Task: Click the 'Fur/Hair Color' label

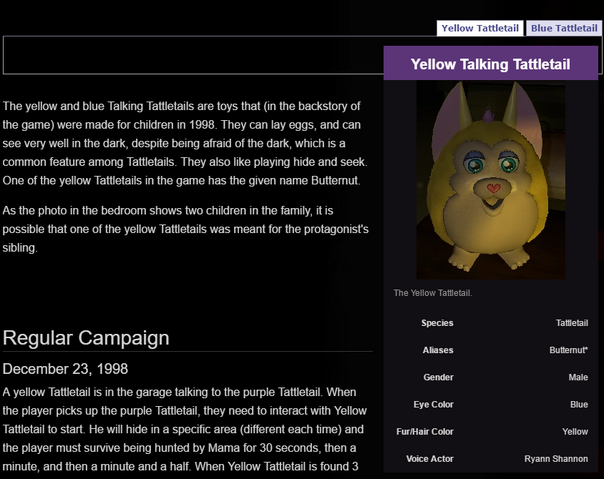Action: click(x=424, y=432)
